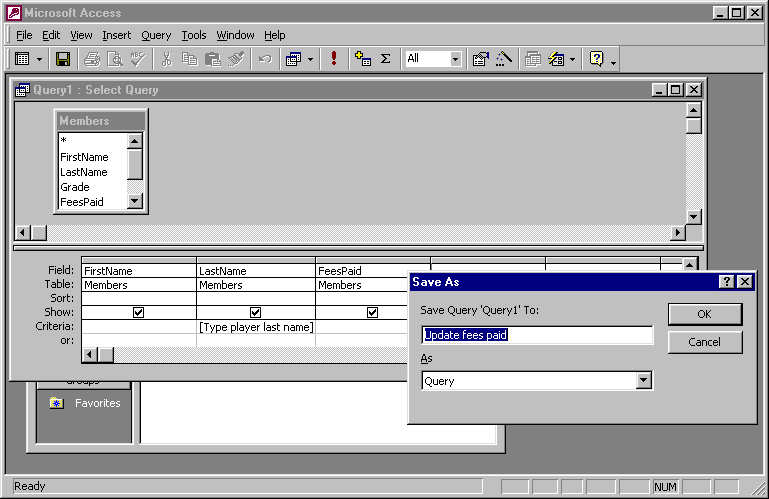Open the Top Values All combo box
Image resolution: width=769 pixels, height=499 pixels.
point(433,59)
